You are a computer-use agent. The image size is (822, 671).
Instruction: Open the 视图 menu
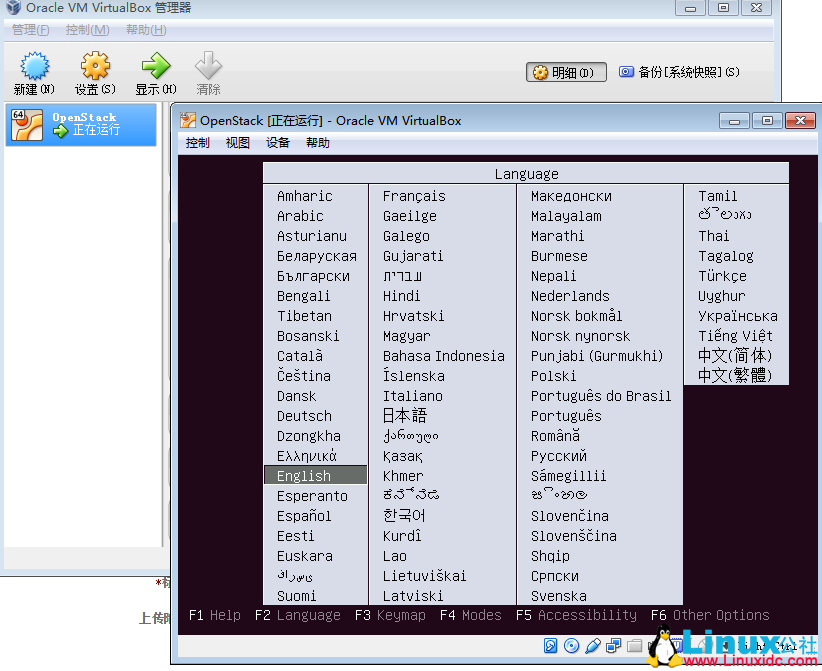tap(237, 142)
